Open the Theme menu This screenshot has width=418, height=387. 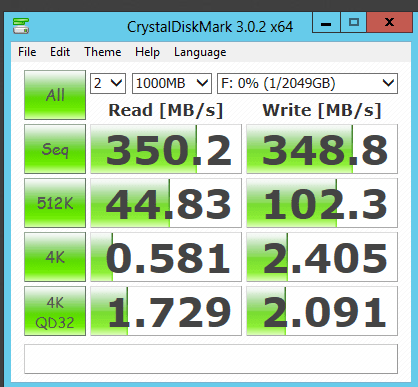click(103, 52)
